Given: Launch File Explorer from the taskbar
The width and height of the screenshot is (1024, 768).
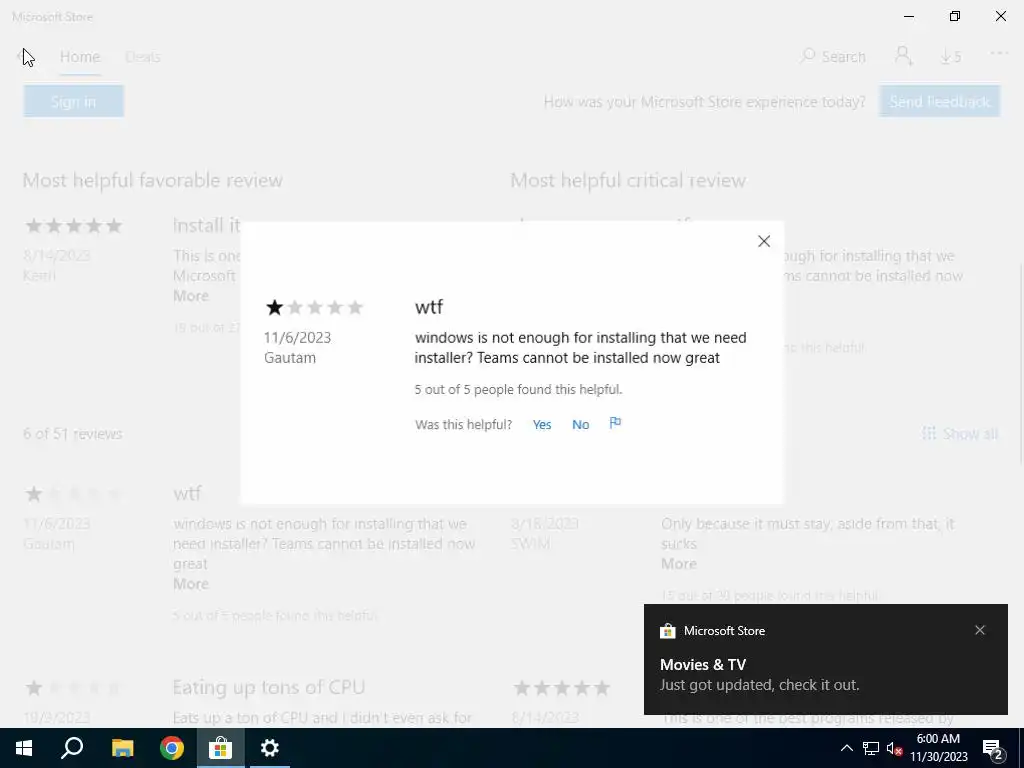Looking at the screenshot, I should click(122, 748).
